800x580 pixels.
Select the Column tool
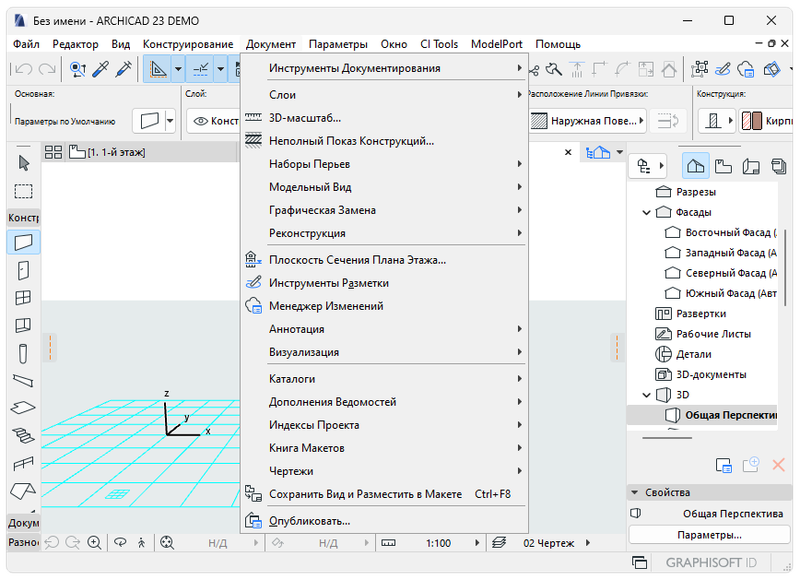23,354
